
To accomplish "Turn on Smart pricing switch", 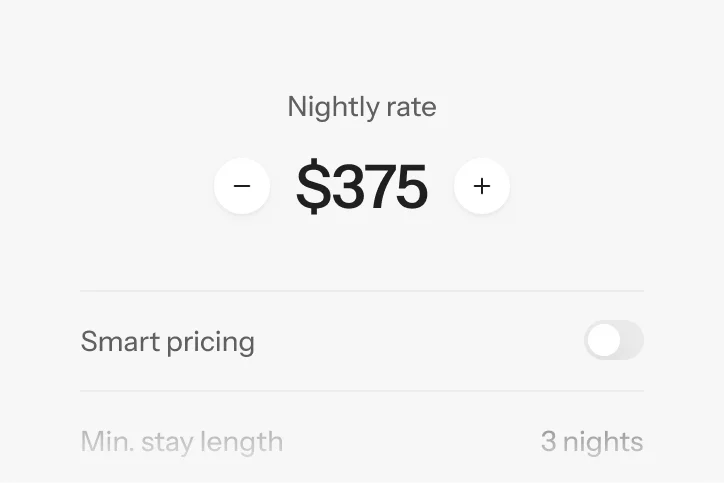I will click(x=613, y=341).
